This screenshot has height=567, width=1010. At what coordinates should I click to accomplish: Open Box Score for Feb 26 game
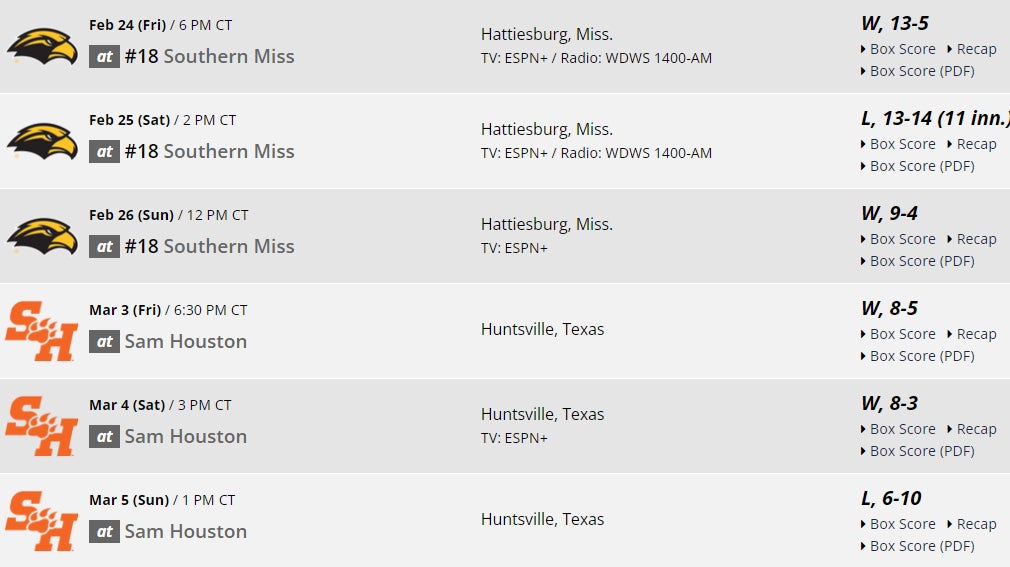pos(902,239)
